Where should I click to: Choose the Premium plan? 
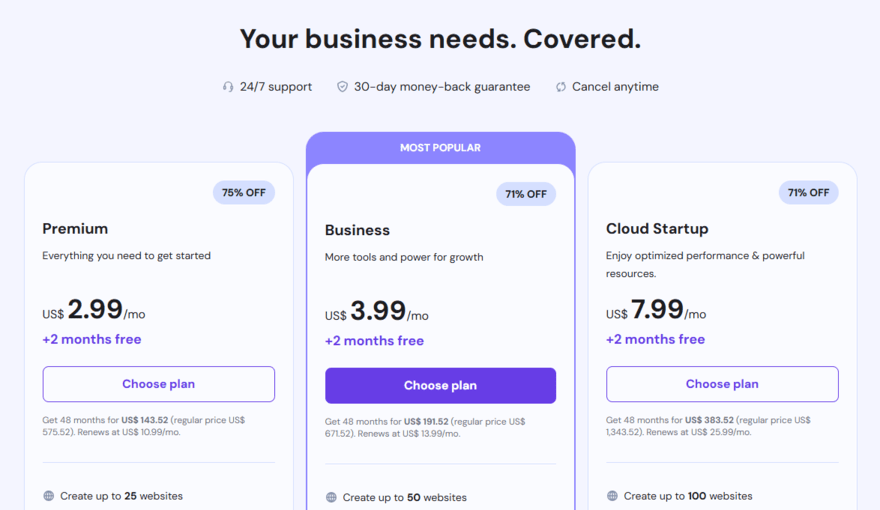pos(158,384)
